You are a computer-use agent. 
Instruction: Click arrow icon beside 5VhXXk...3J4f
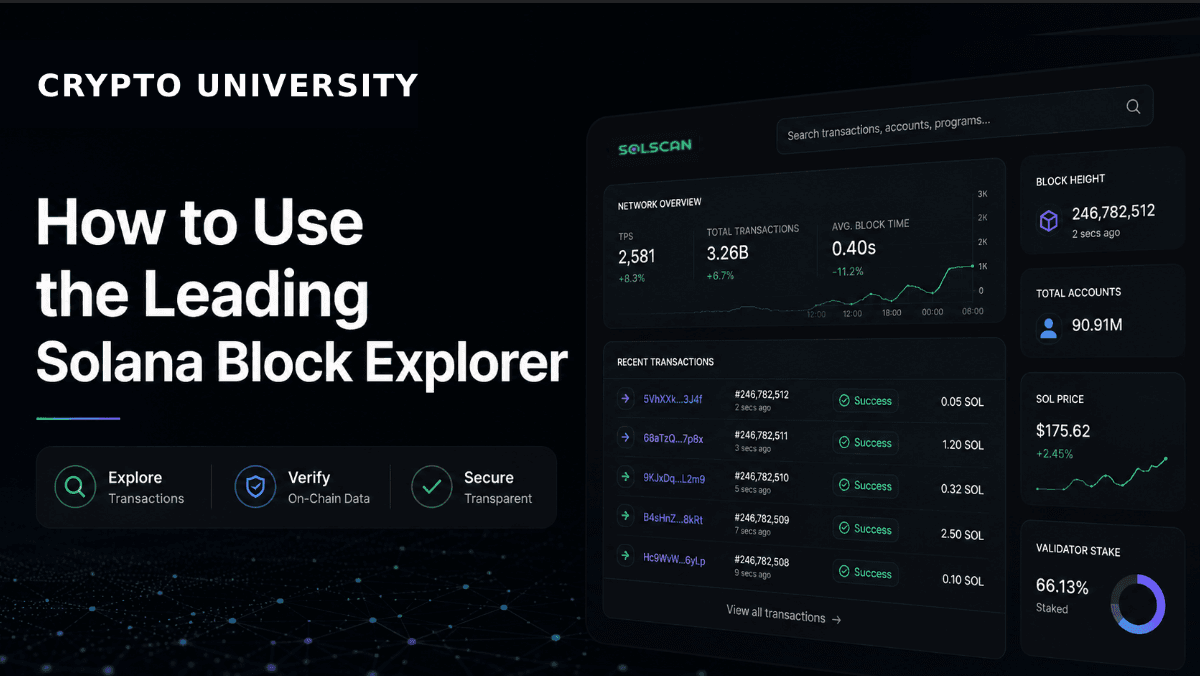626,398
